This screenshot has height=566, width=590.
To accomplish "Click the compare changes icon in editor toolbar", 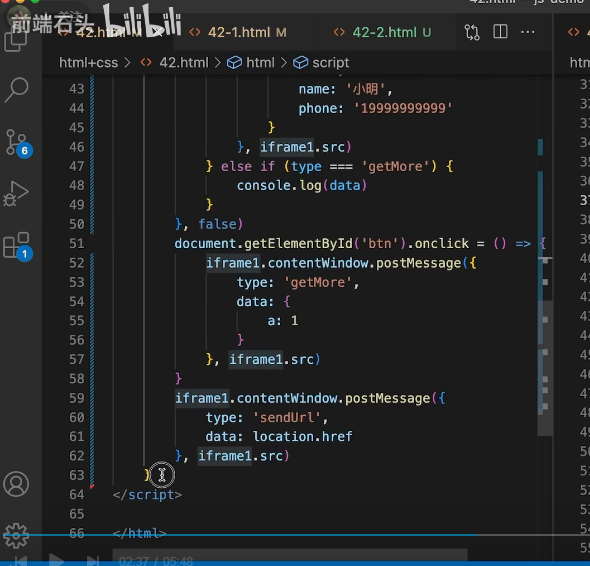I will 472,32.
